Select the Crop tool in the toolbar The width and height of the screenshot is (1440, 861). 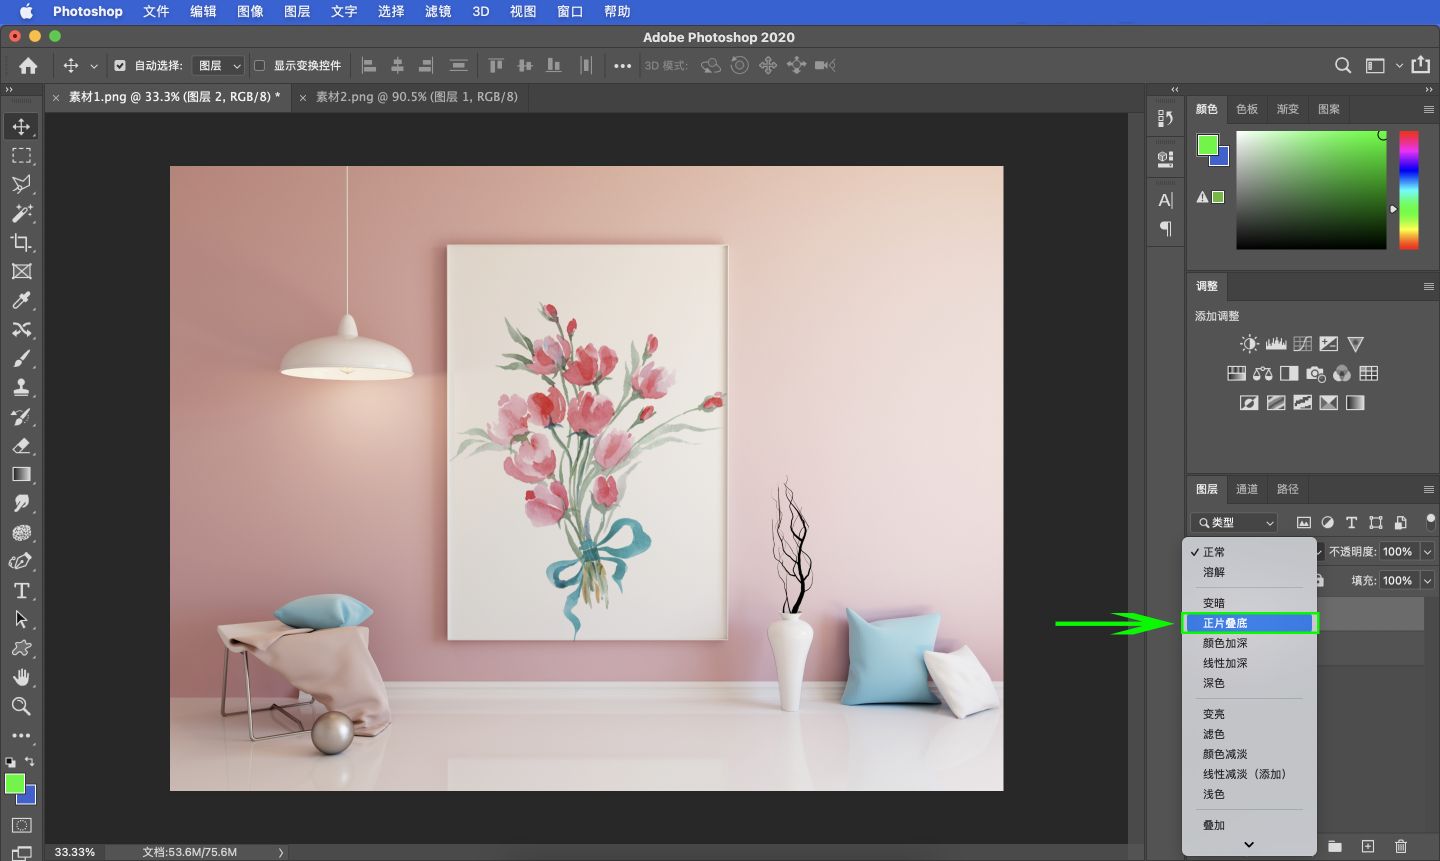[20, 242]
